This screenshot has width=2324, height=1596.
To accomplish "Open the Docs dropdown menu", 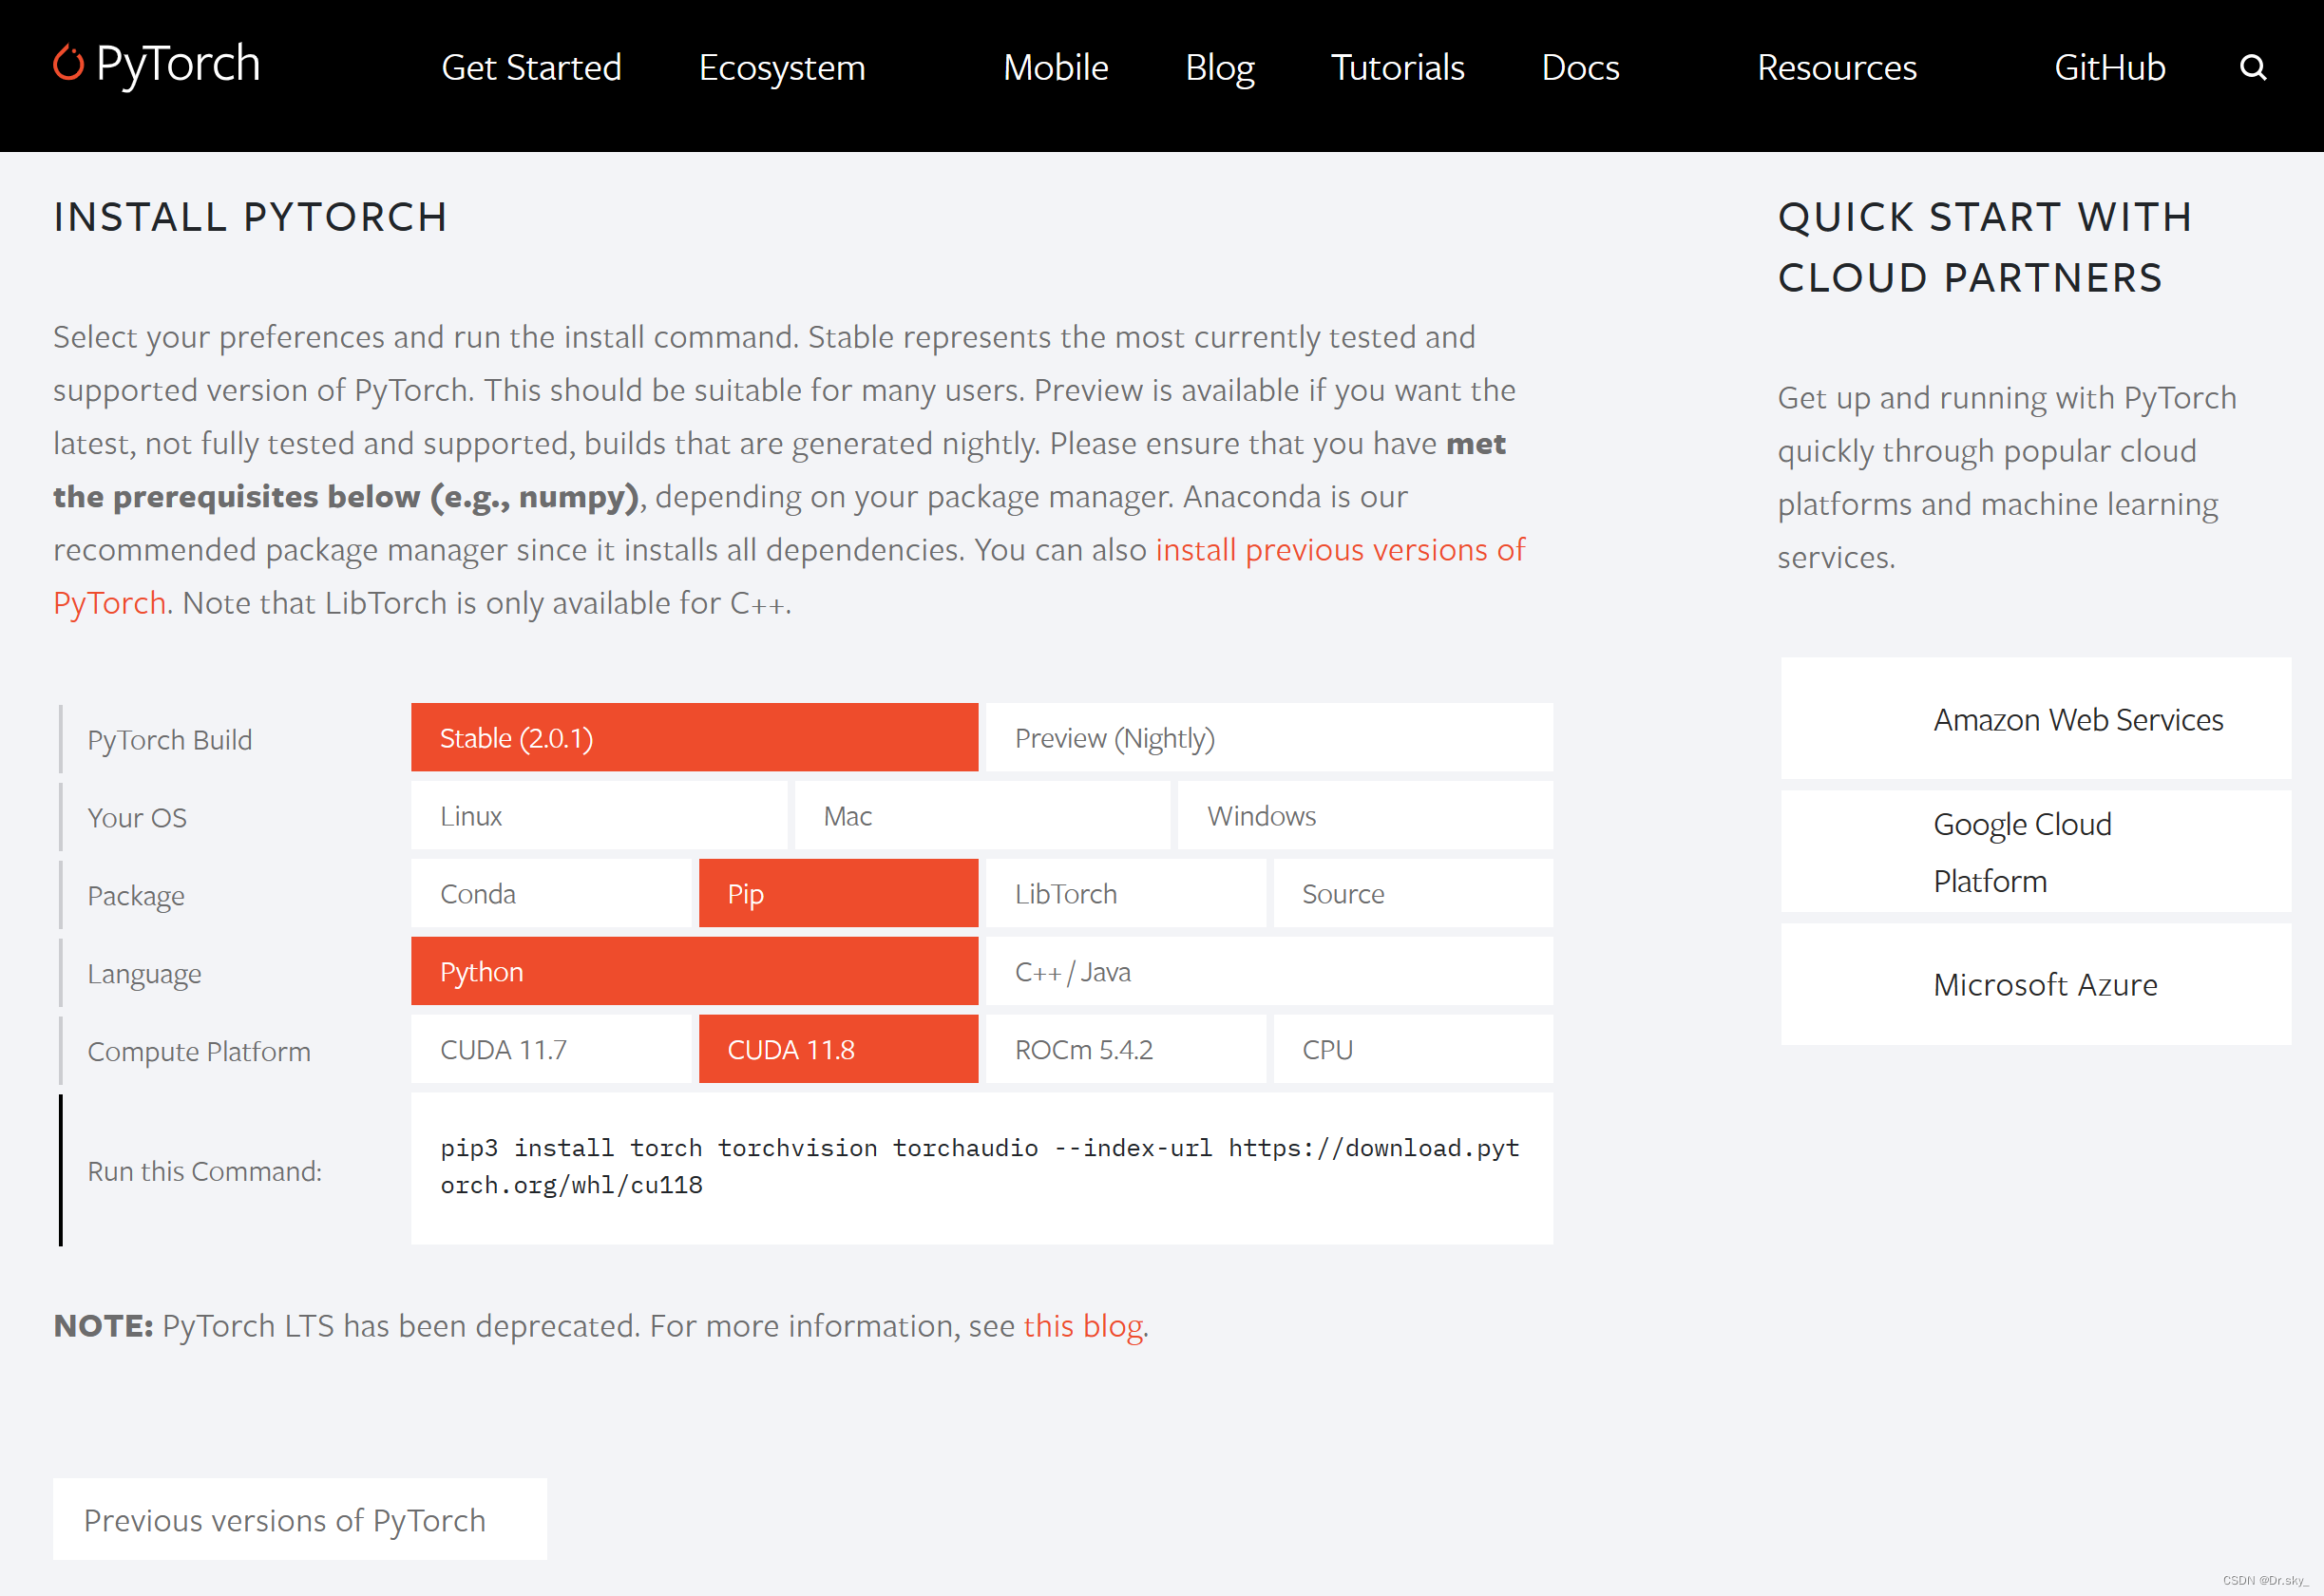I will point(1579,68).
